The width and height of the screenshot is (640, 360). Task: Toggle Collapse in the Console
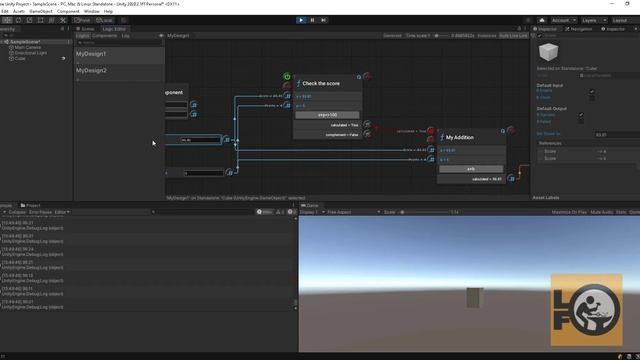click(x=17, y=212)
